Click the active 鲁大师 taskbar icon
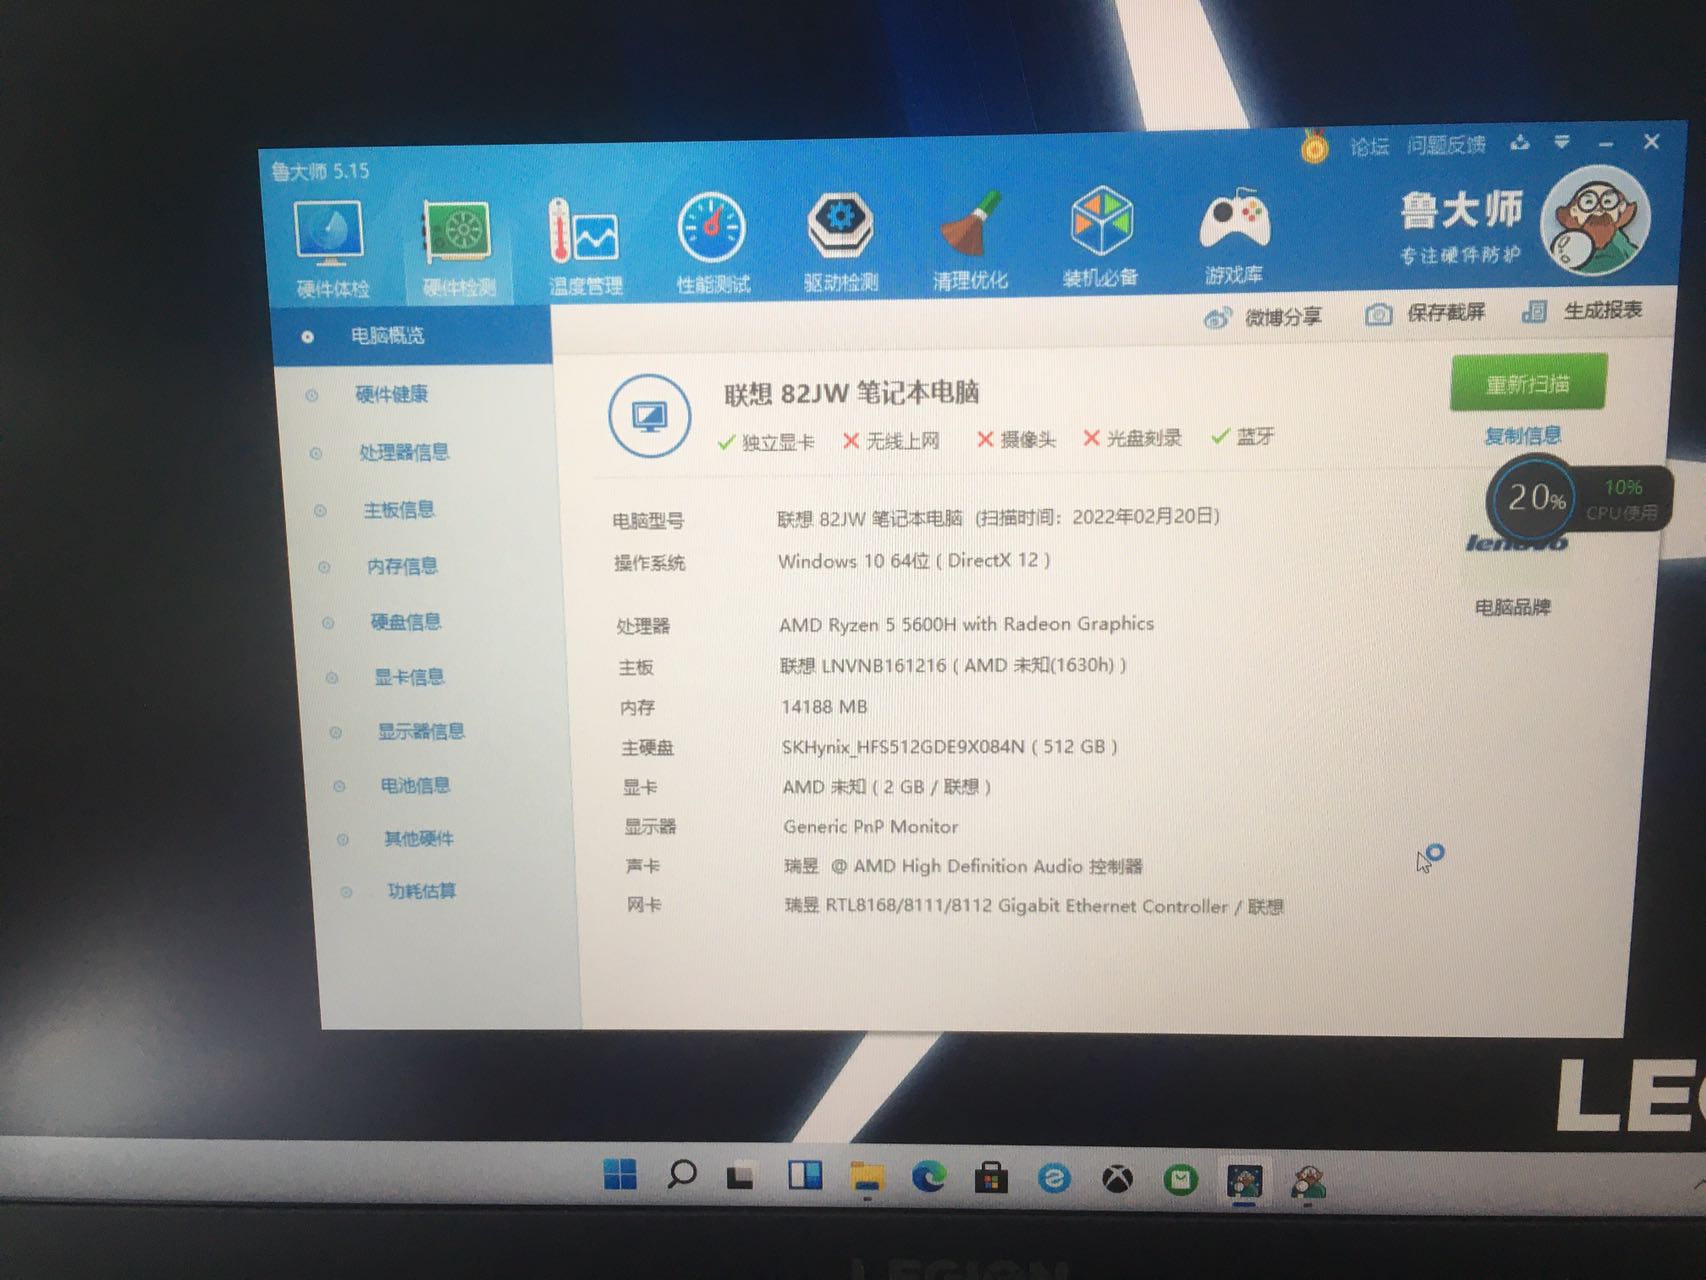 click(1244, 1181)
